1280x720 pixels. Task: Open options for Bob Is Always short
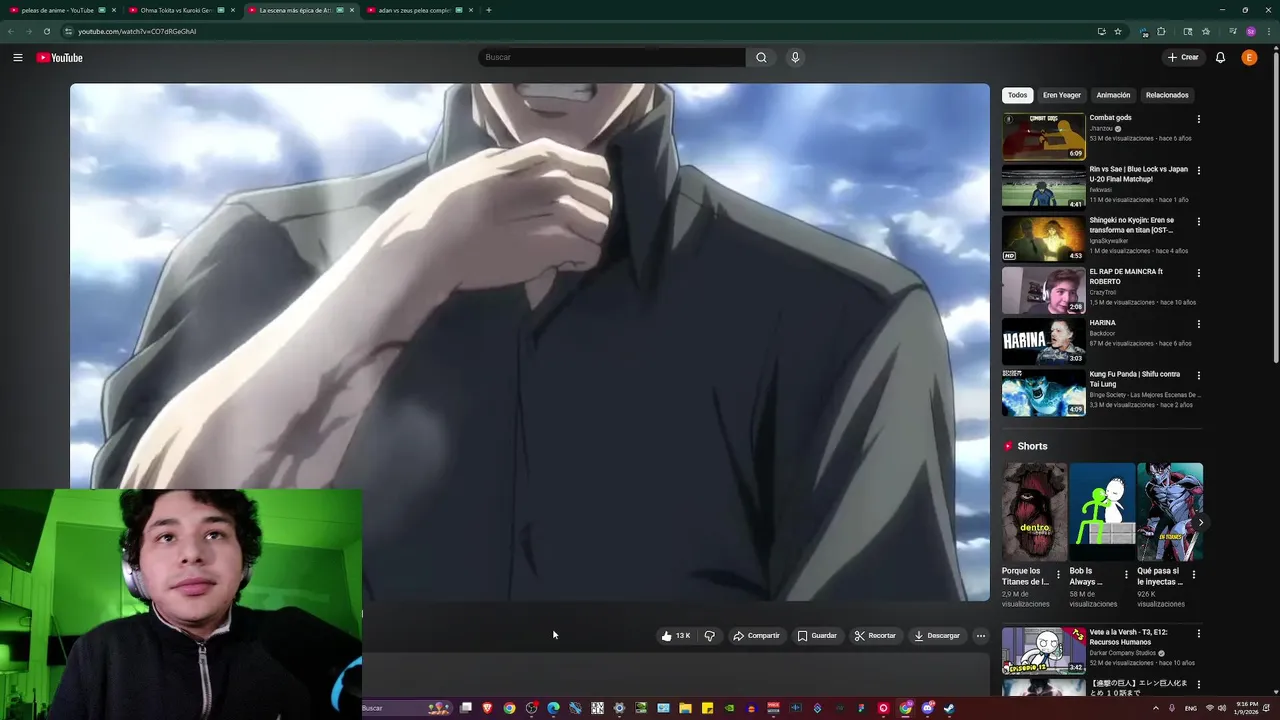click(1126, 575)
